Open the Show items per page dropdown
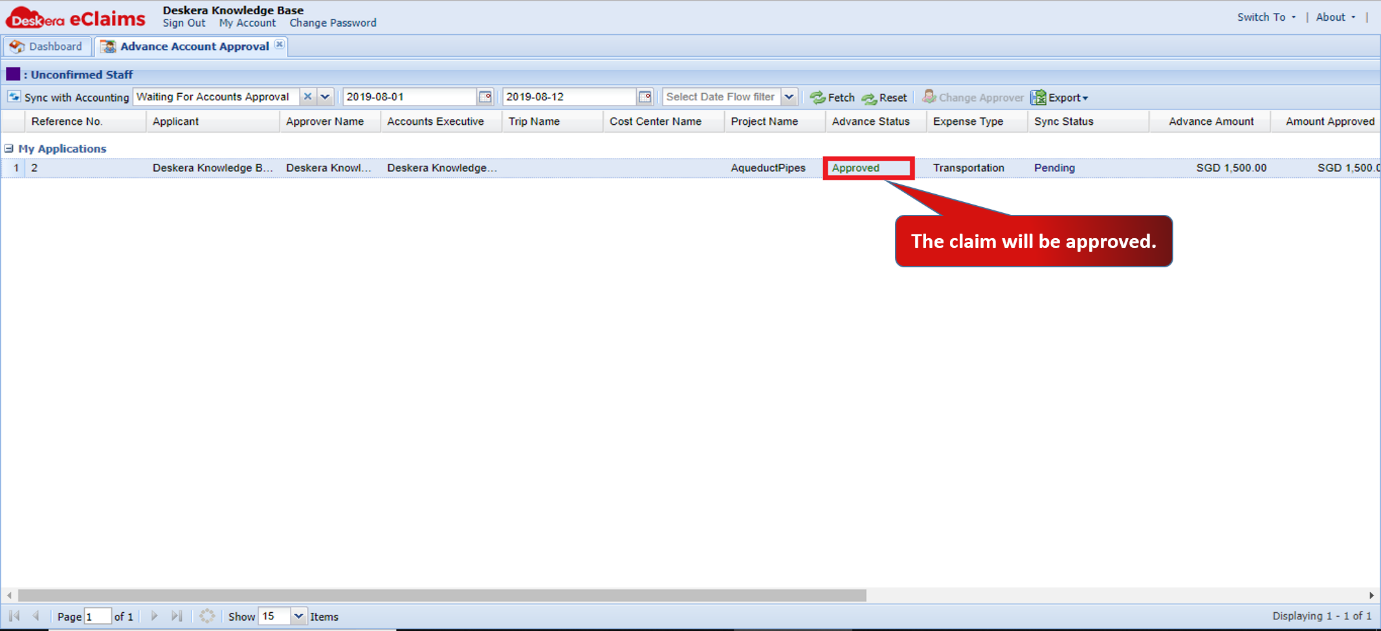Viewport: 1381px width, 631px height. click(298, 616)
